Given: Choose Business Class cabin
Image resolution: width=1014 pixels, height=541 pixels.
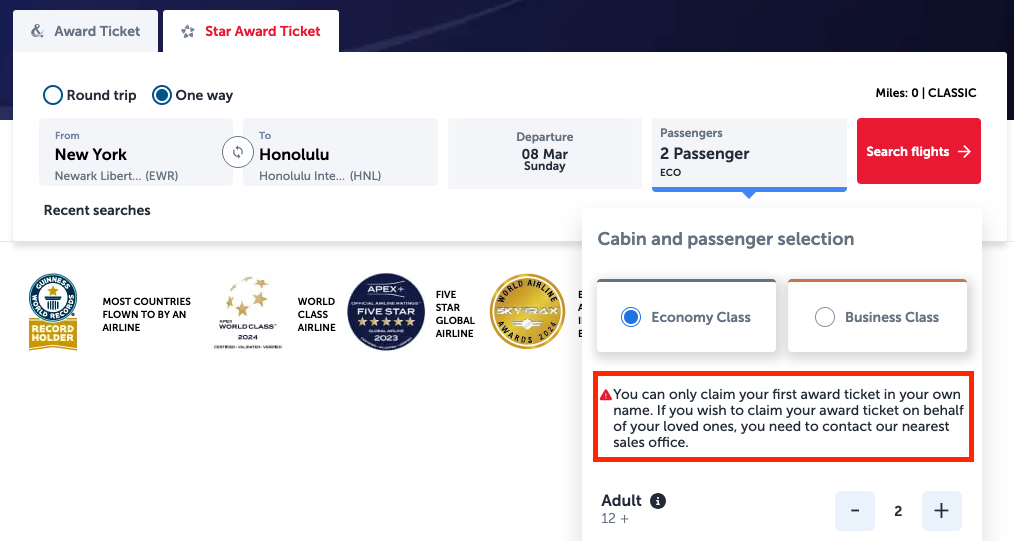Looking at the screenshot, I should click(x=825, y=317).
